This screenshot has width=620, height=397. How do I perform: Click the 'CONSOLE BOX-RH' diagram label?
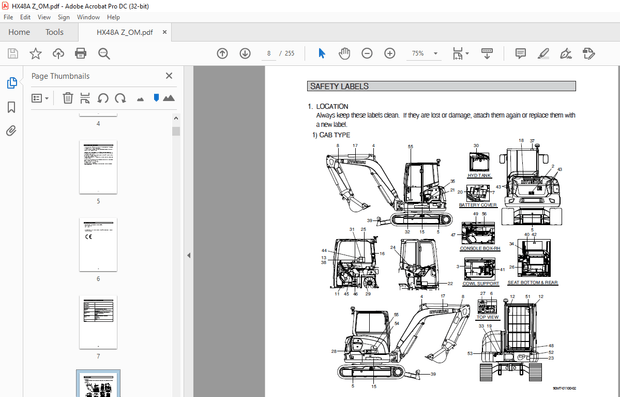coord(480,248)
